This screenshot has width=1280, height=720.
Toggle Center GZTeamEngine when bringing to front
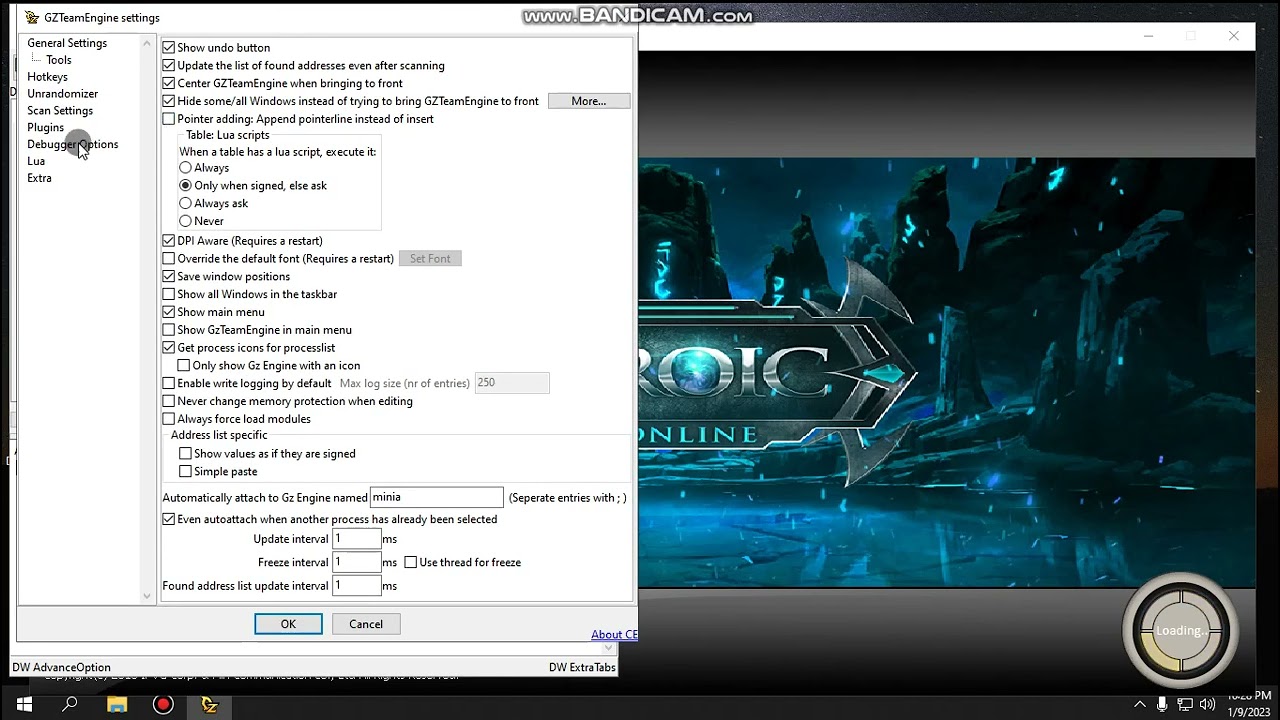[x=169, y=83]
